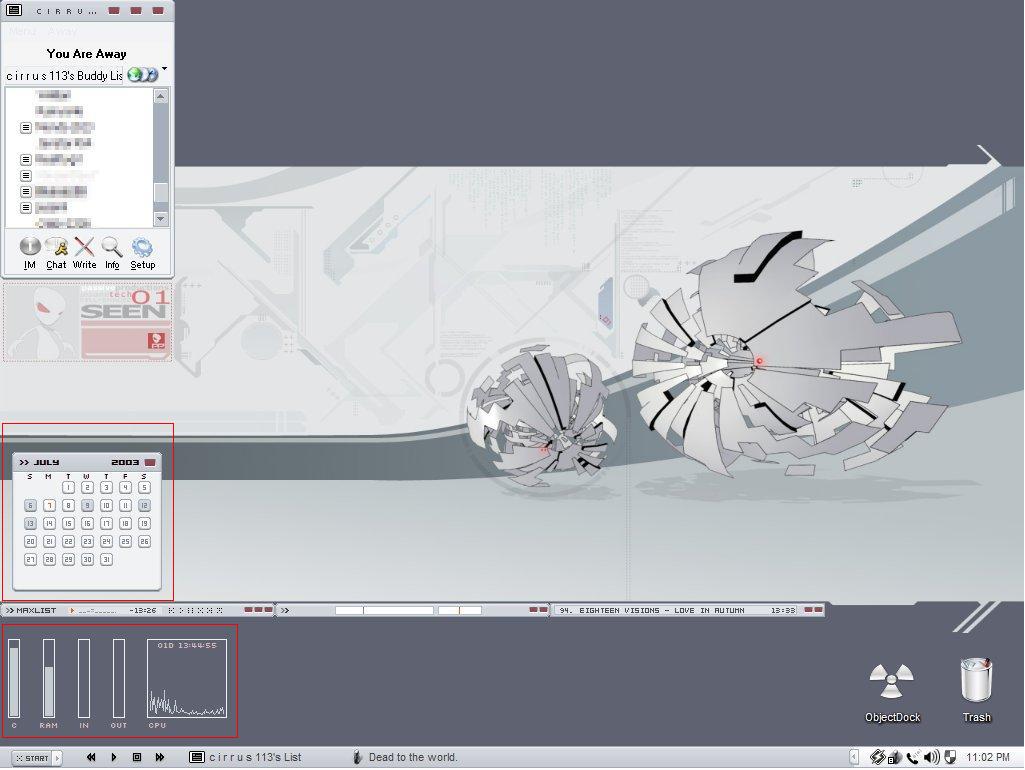This screenshot has height=770, width=1025.
Task: Click the phone handset tray icon
Action: pos(913,757)
